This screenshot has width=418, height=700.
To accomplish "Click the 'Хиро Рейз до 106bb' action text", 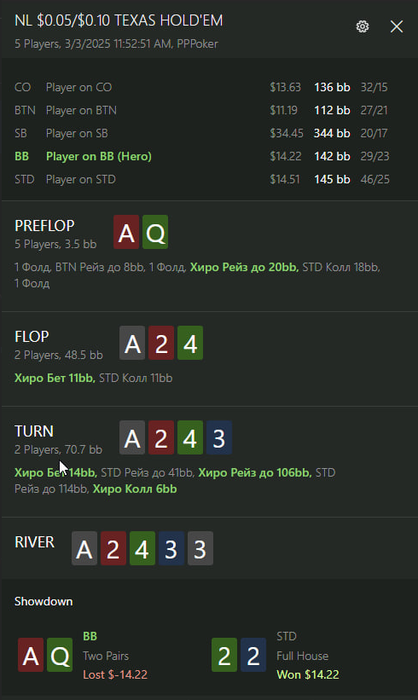I will pos(255,472).
